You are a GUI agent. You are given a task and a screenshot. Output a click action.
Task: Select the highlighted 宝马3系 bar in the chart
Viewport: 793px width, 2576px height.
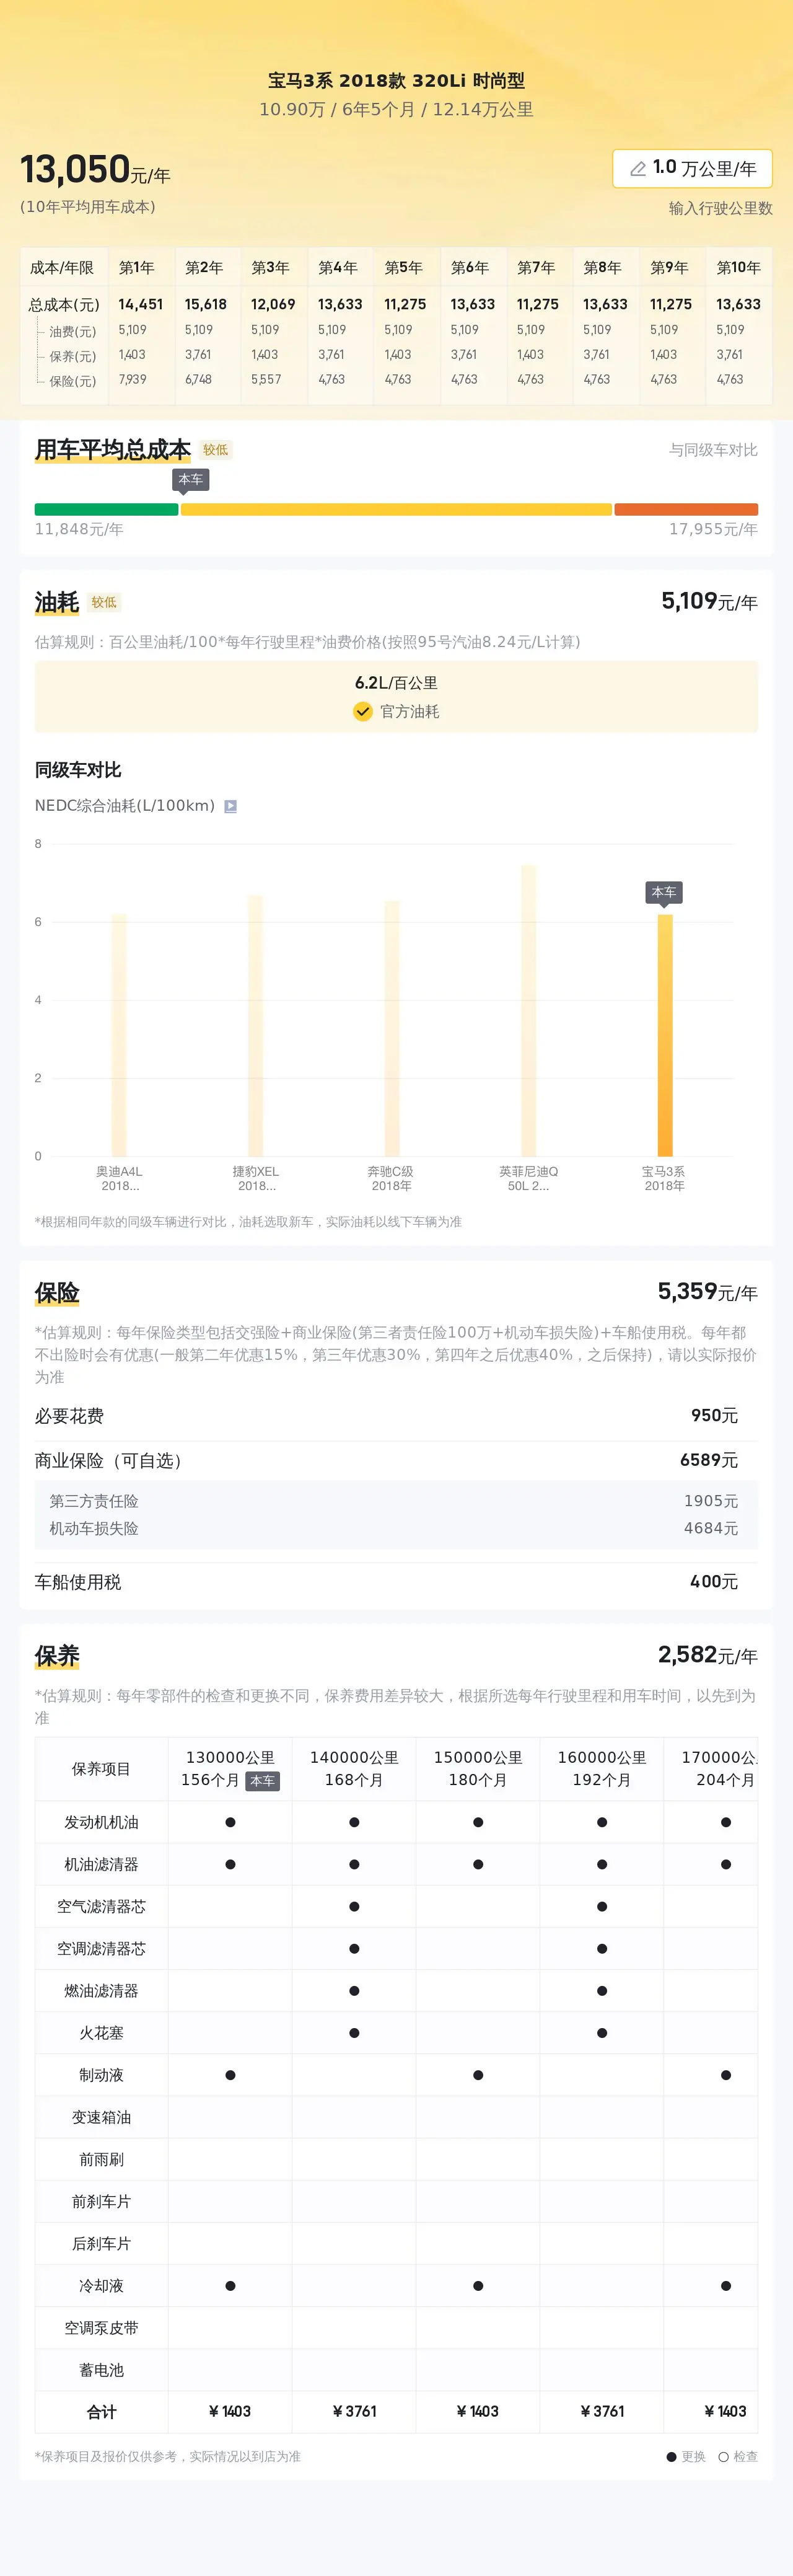[665, 1035]
